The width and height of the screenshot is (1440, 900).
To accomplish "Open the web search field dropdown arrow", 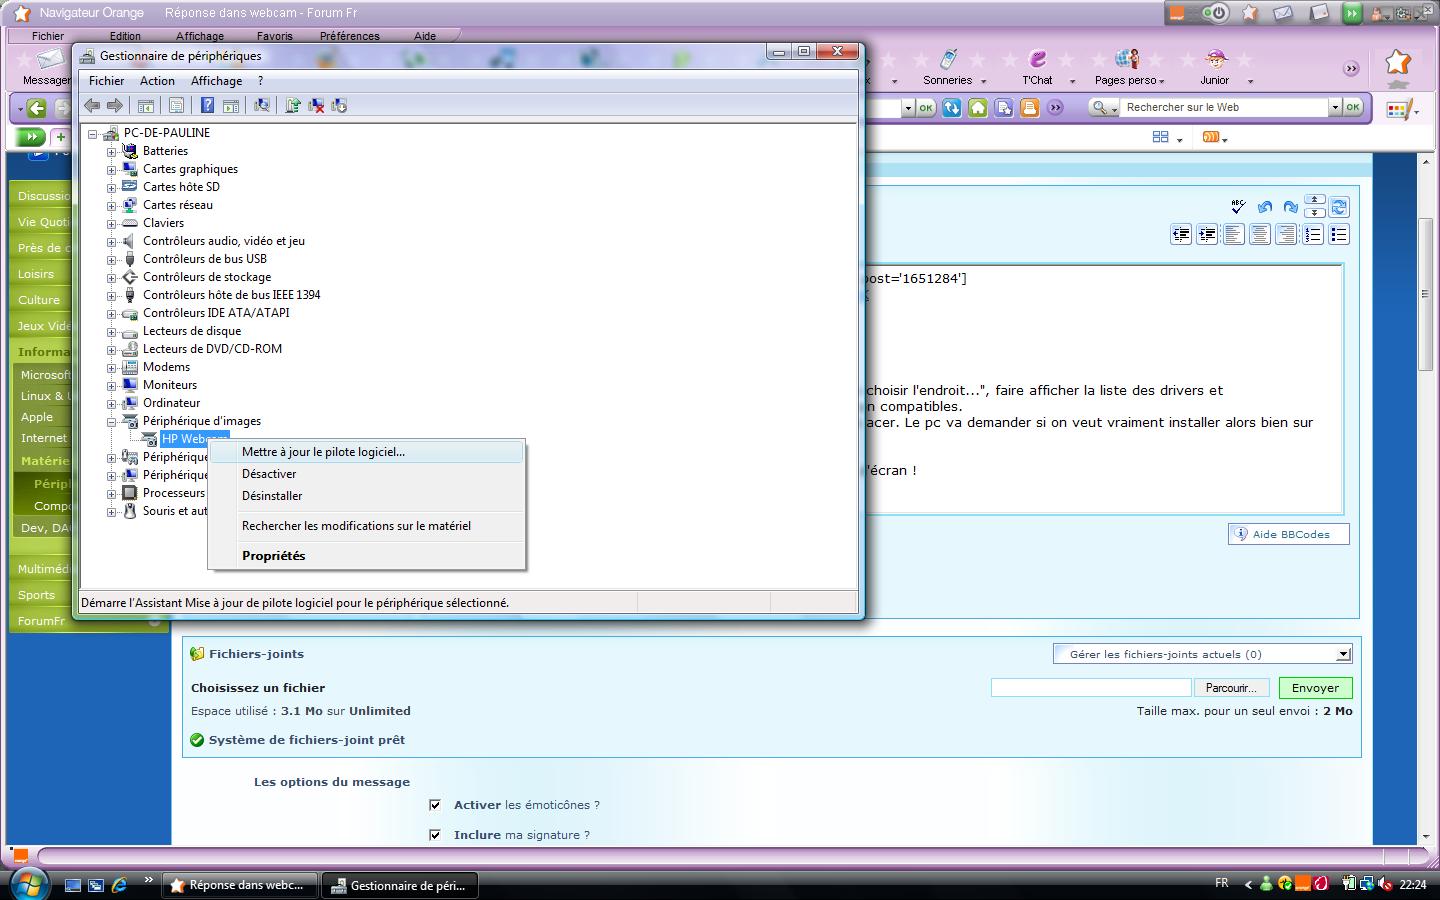I will tap(1334, 108).
